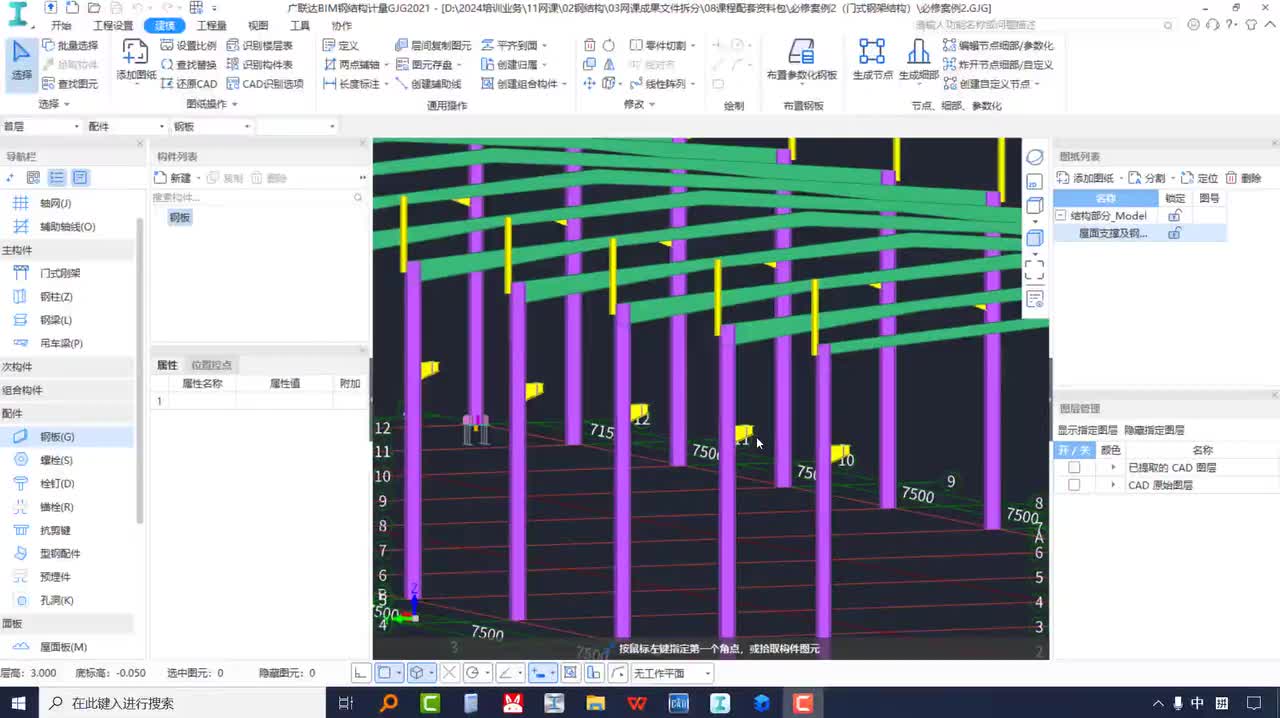Click 创建辅助线 create auxiliary line
The width and height of the screenshot is (1280, 718).
[428, 84]
